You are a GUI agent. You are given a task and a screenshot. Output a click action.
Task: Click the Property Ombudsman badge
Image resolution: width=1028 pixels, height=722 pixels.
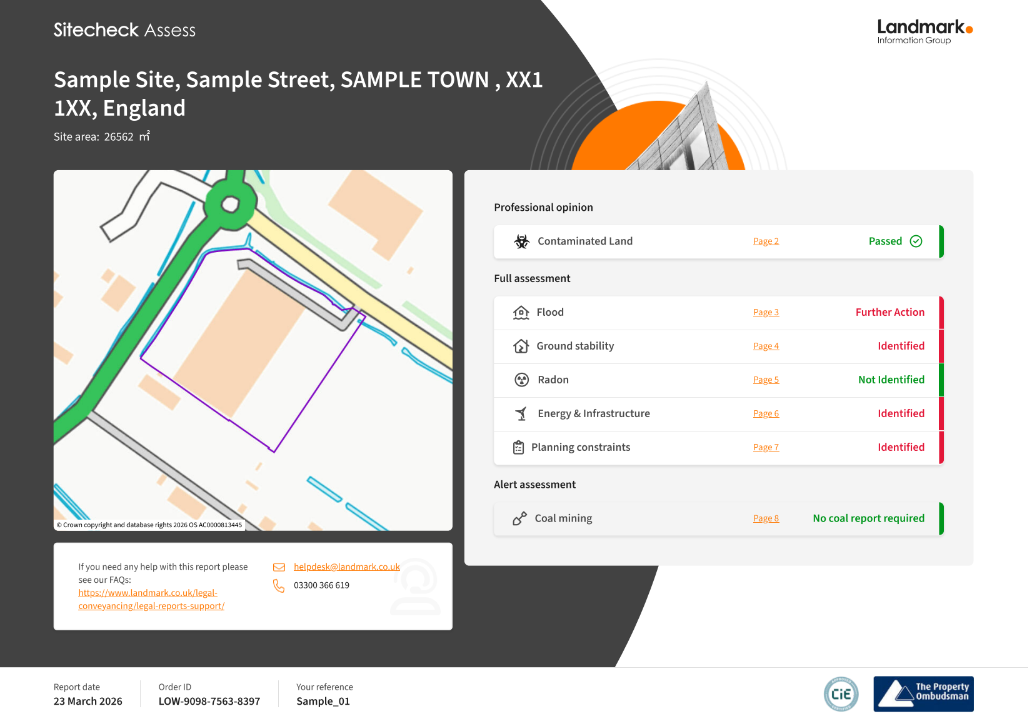[923, 693]
